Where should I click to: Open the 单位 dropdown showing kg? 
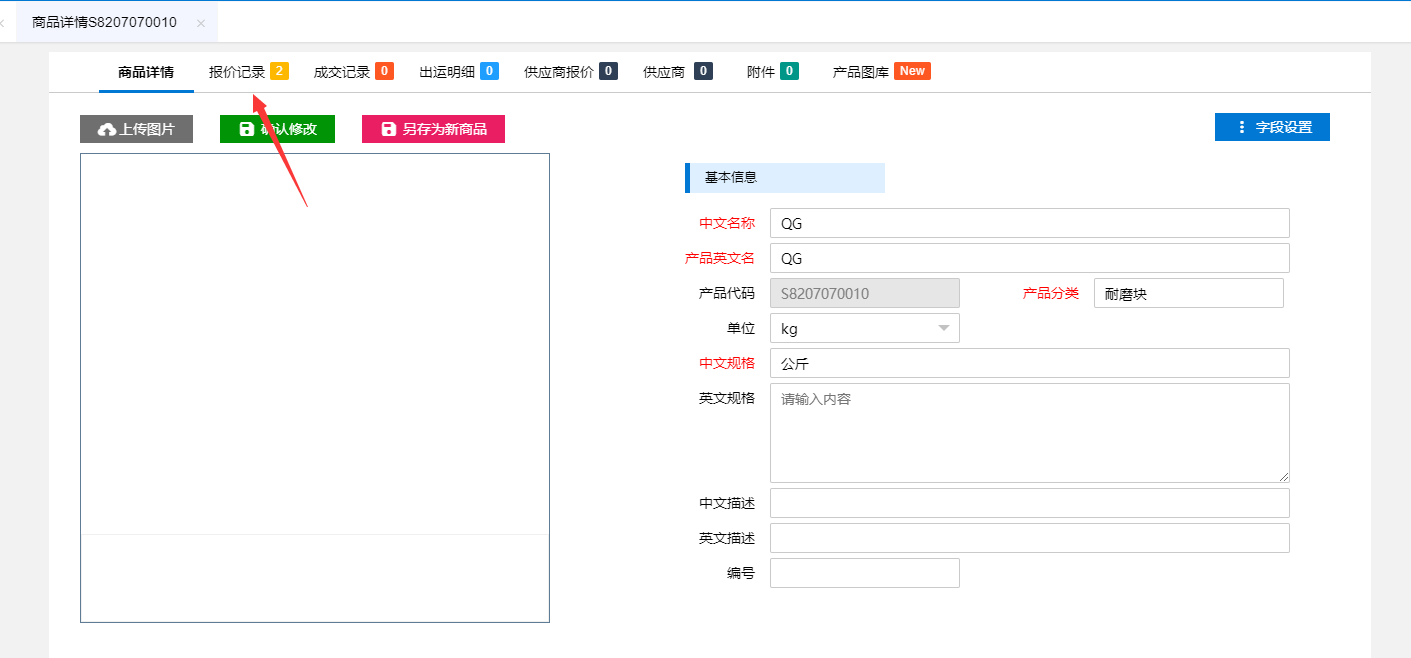tap(864, 328)
